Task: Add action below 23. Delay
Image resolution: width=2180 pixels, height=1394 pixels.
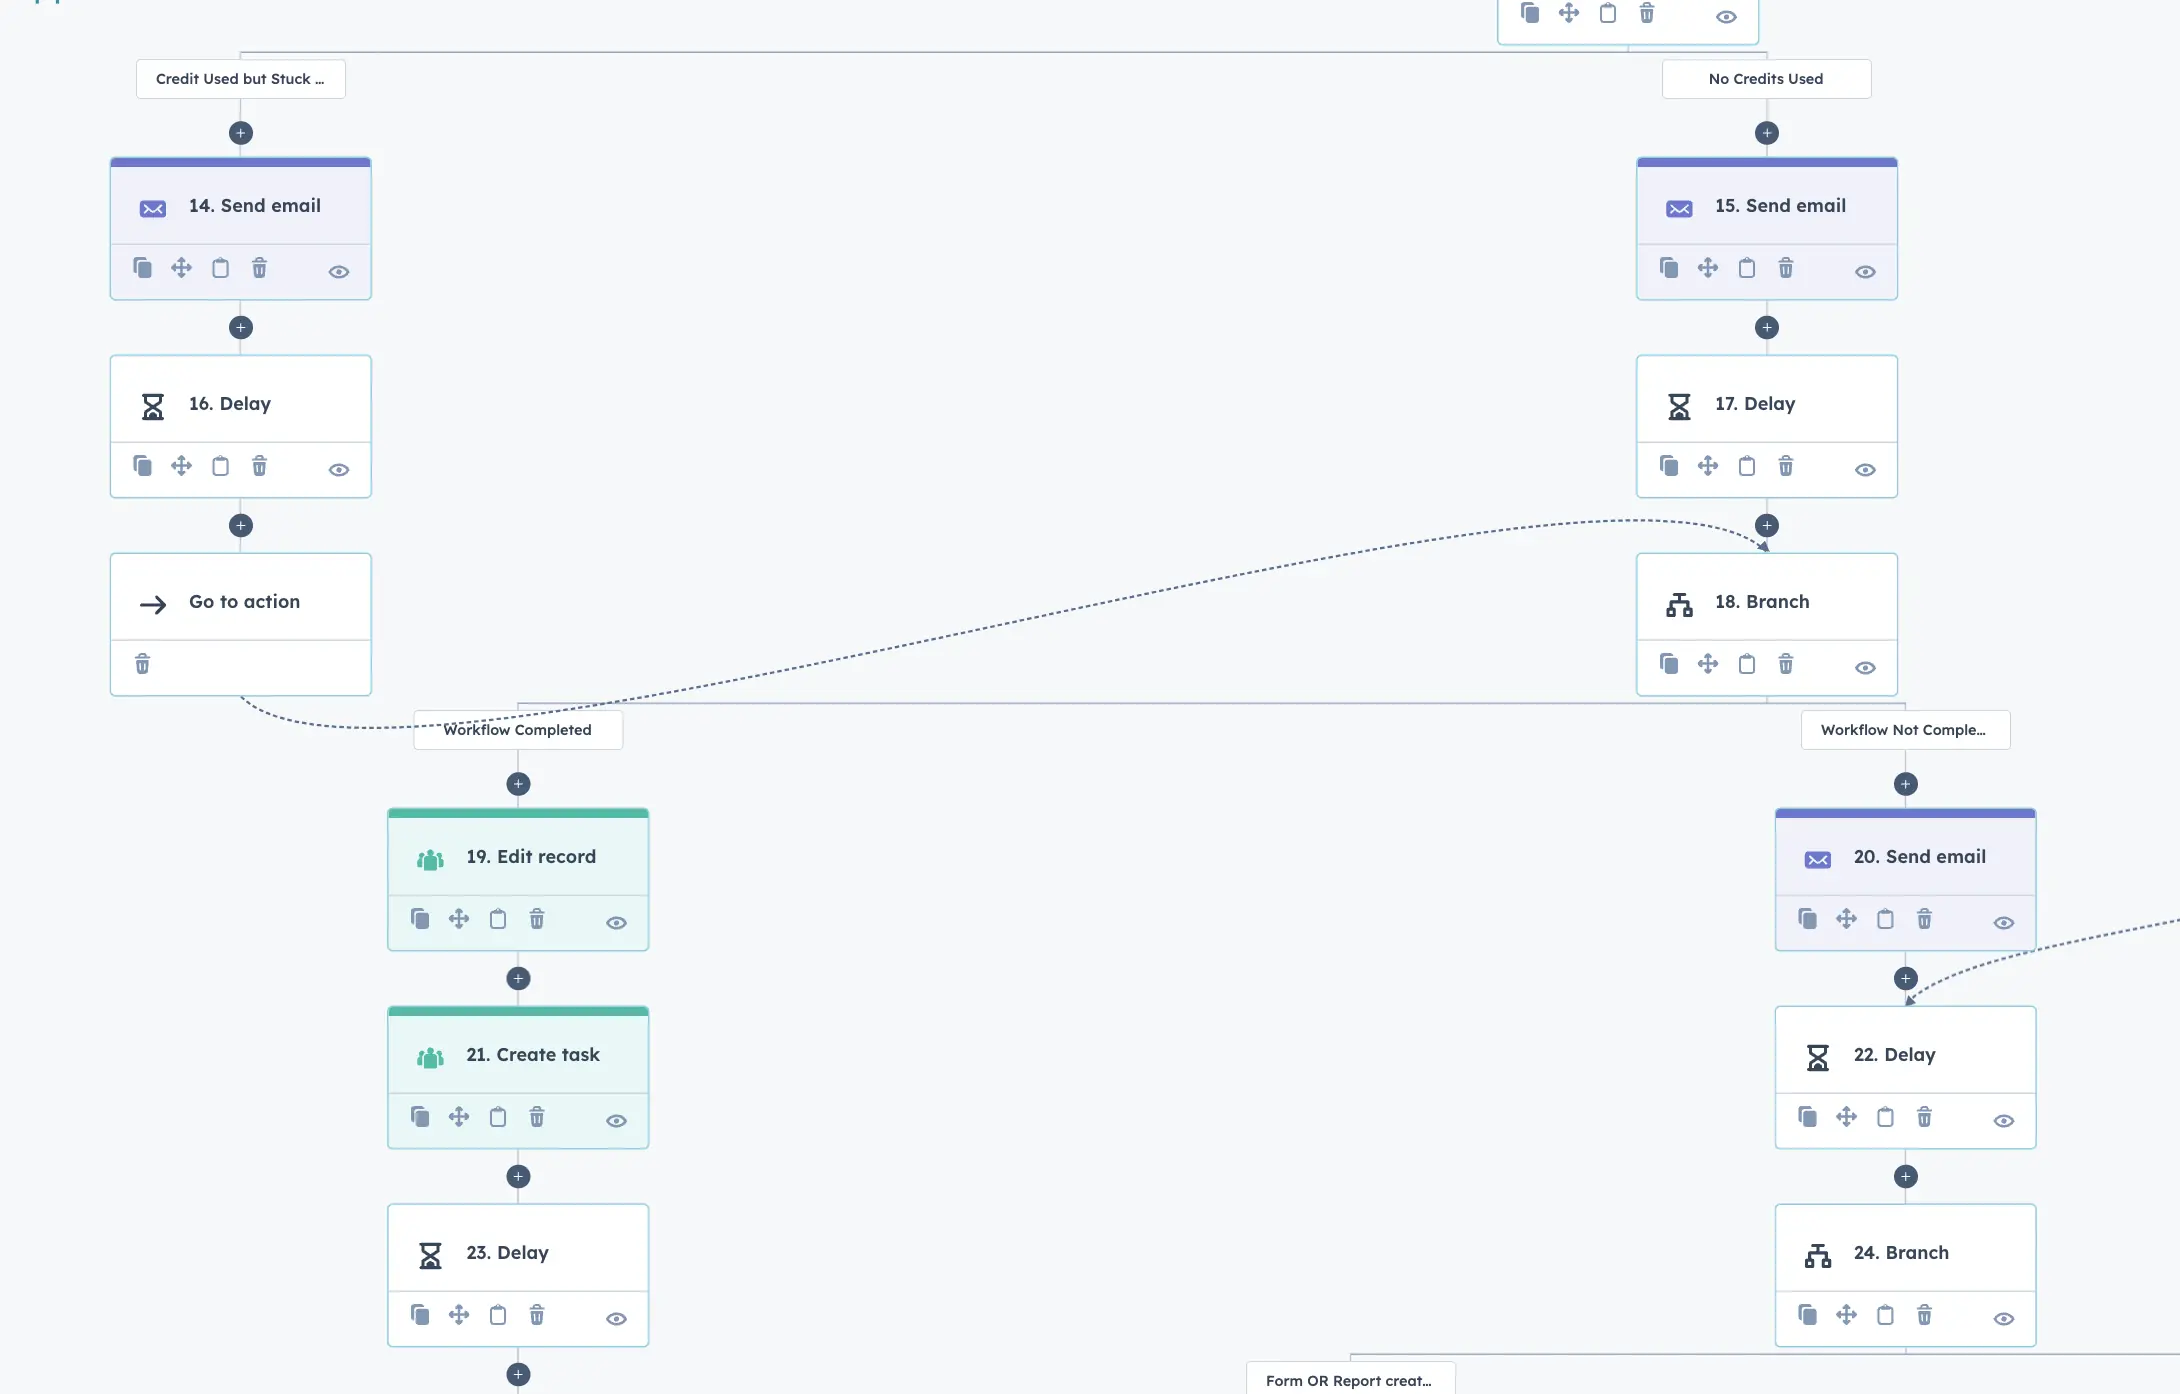Action: (518, 1374)
